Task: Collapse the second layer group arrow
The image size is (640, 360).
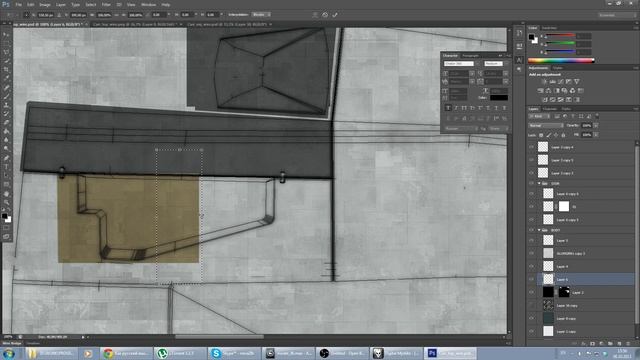Action: 539,230
